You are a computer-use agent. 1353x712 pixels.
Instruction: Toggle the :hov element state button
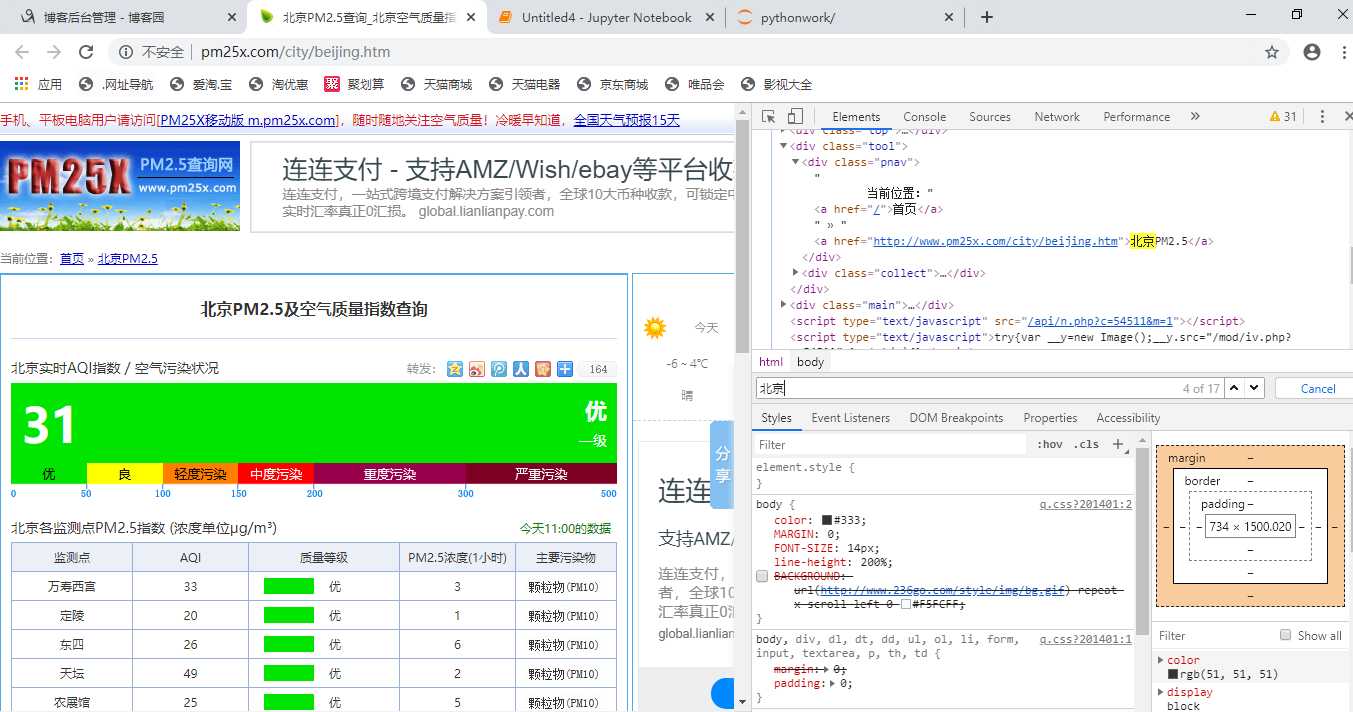pos(1050,444)
